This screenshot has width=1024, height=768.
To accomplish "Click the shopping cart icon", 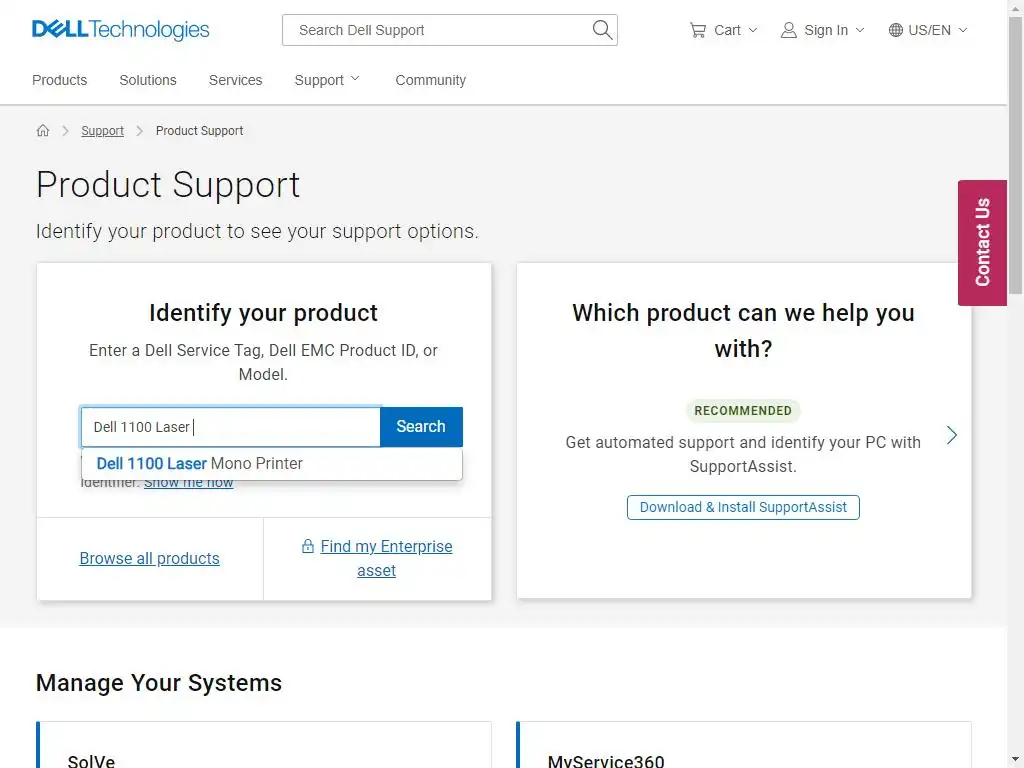I will [698, 30].
